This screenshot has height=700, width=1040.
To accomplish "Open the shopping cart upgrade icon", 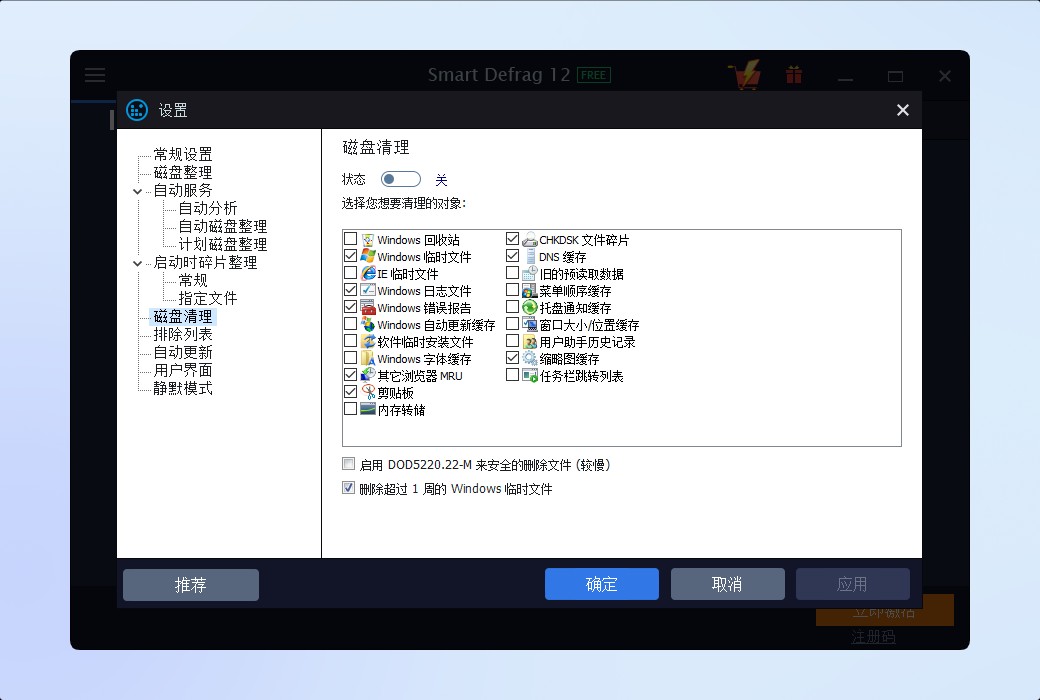I will click(745, 75).
